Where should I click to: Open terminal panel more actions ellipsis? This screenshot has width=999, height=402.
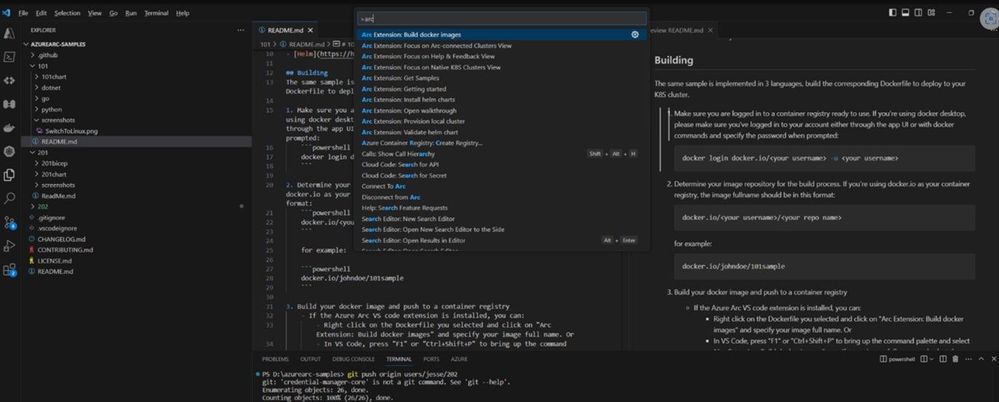pyautogui.click(x=968, y=359)
